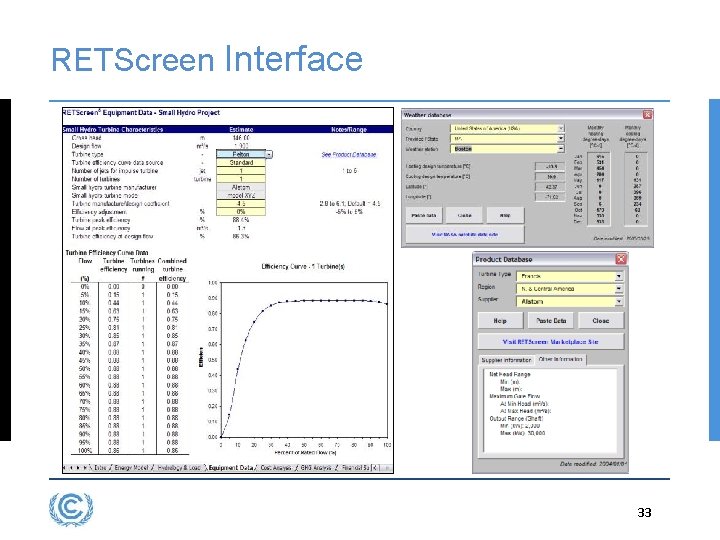Viewport: 720px width, 540px height.
Task: Click Close in the Weather database dialog
Action: tap(465, 215)
